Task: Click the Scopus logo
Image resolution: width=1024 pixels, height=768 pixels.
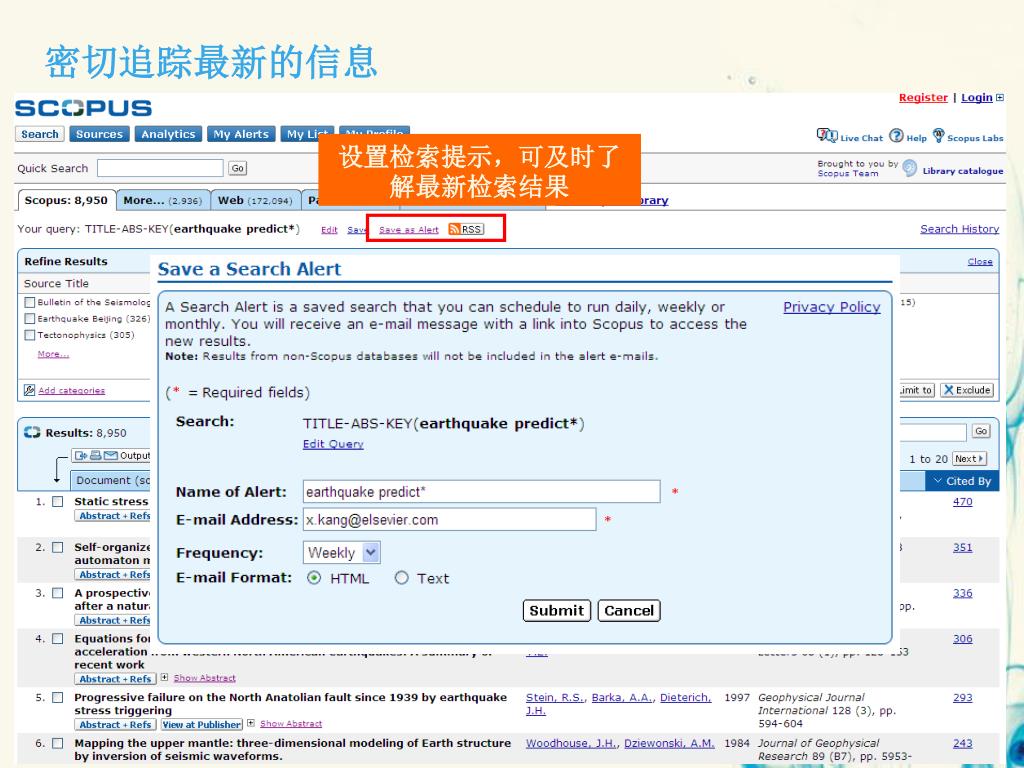Action: pyautogui.click(x=84, y=108)
